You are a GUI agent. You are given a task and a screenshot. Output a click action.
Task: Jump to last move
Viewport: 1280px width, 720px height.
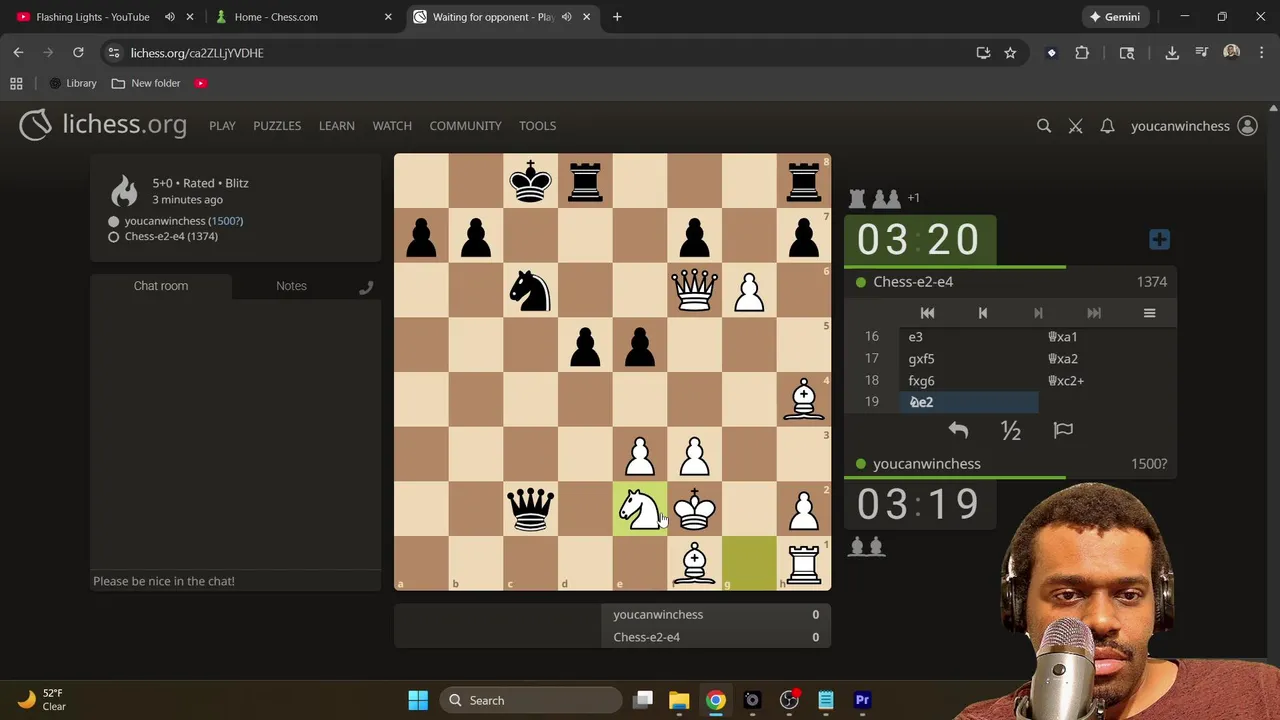1094,313
